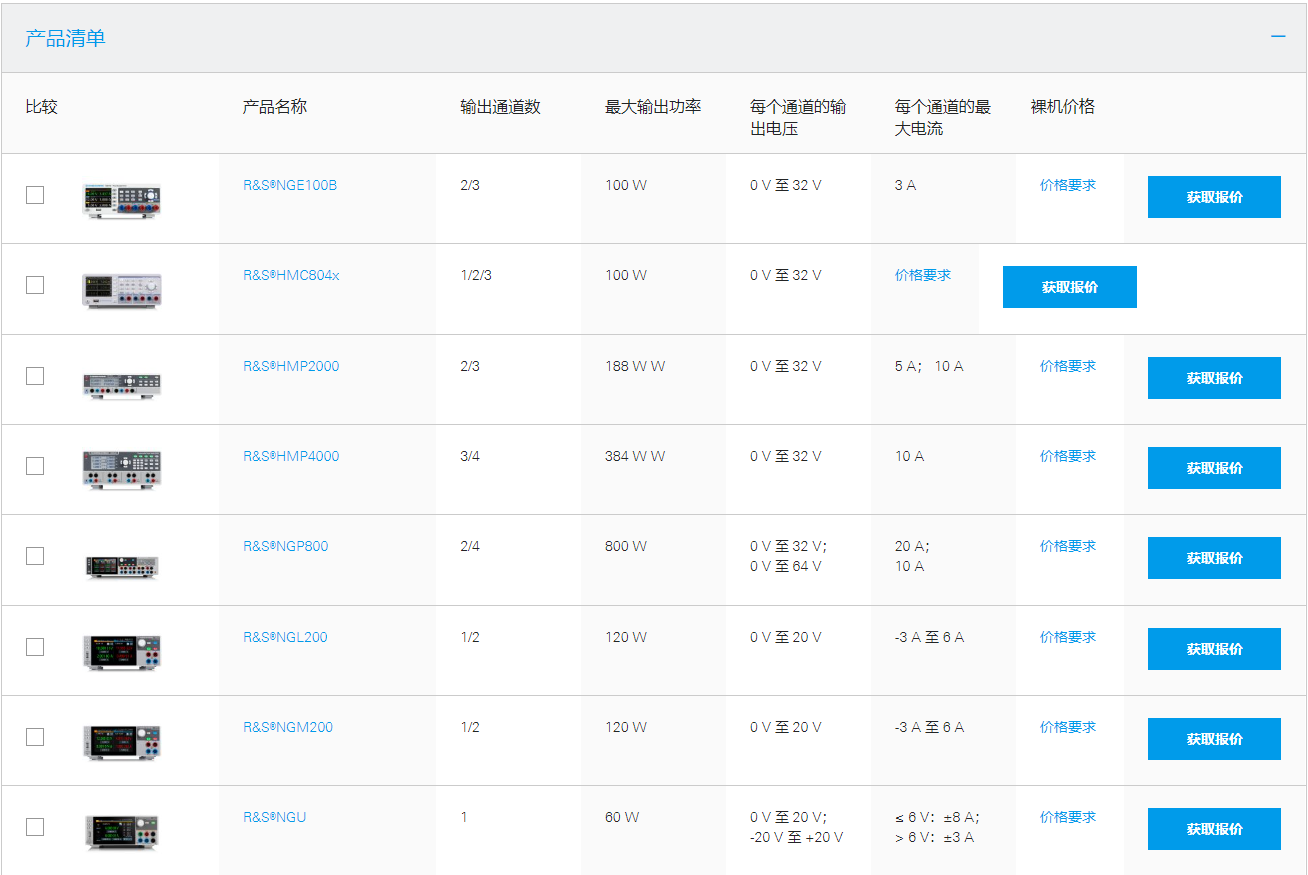Request a quote for R&S NGM200

(1214, 739)
